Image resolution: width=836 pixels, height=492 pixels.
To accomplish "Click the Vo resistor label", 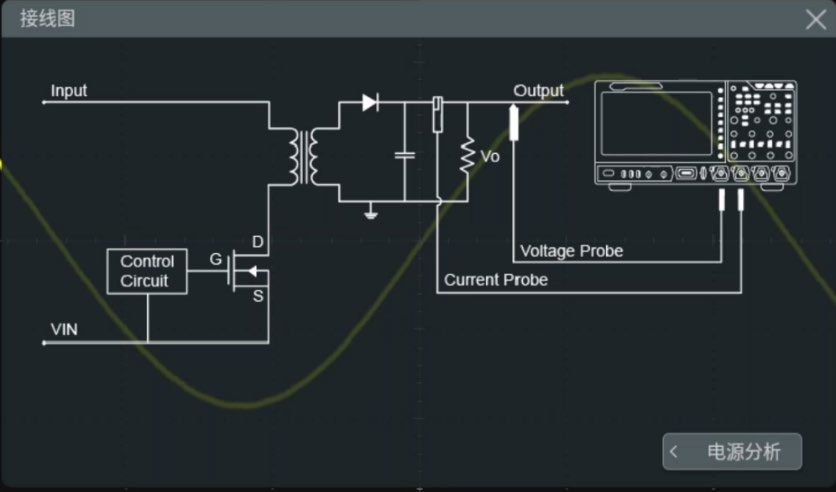I will point(490,157).
